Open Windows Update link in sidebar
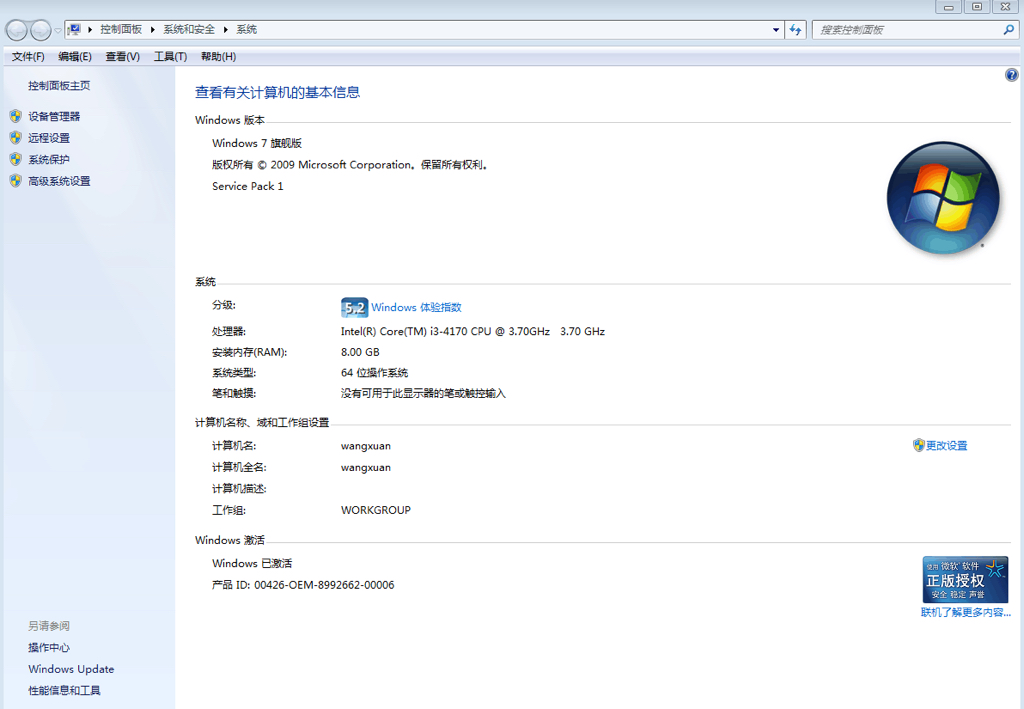1024x709 pixels. pyautogui.click(x=71, y=669)
